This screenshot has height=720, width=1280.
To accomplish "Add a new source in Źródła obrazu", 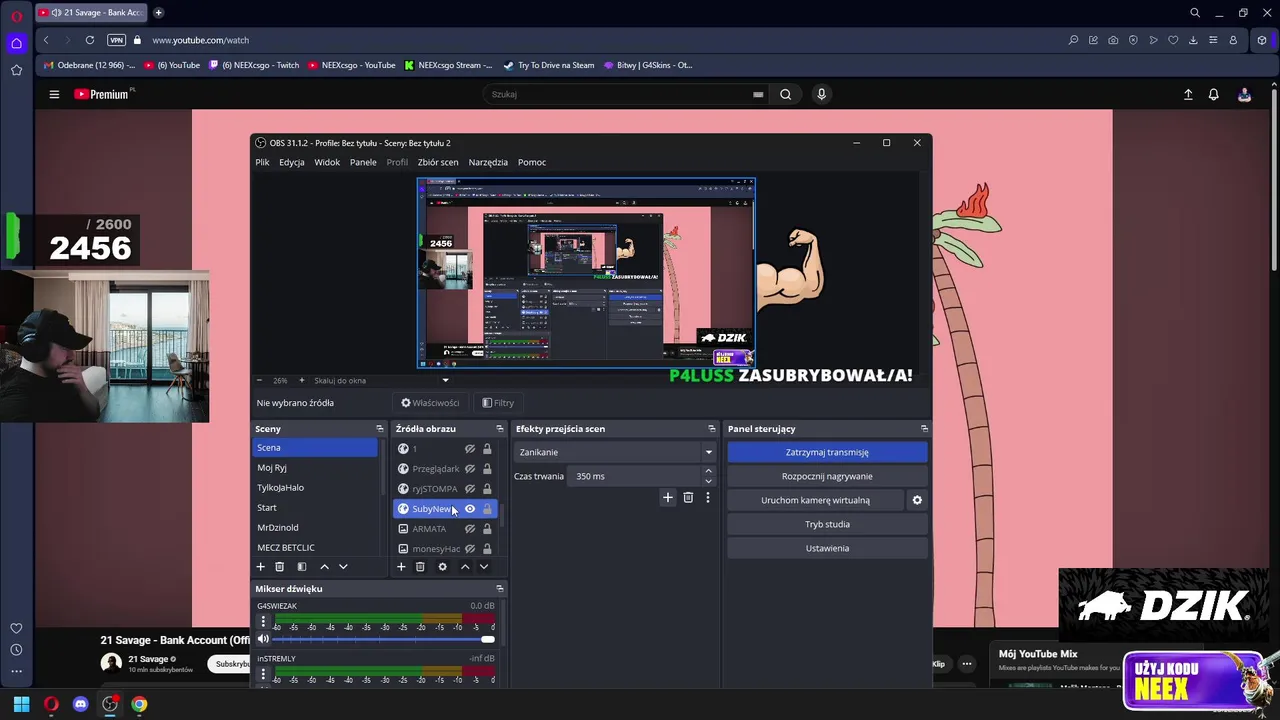I will 401,567.
